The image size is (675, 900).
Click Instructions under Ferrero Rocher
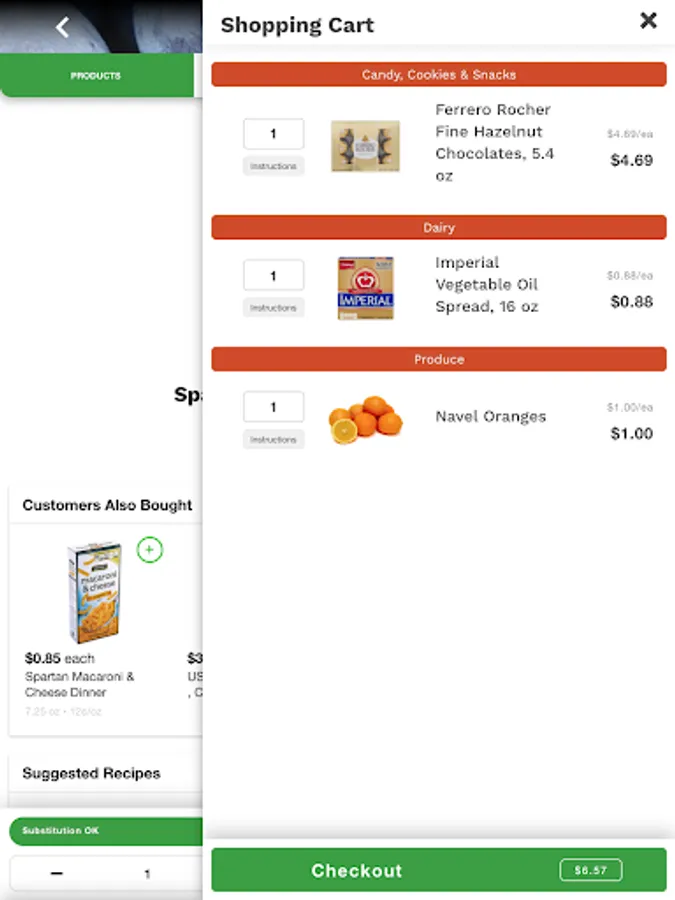click(x=273, y=166)
